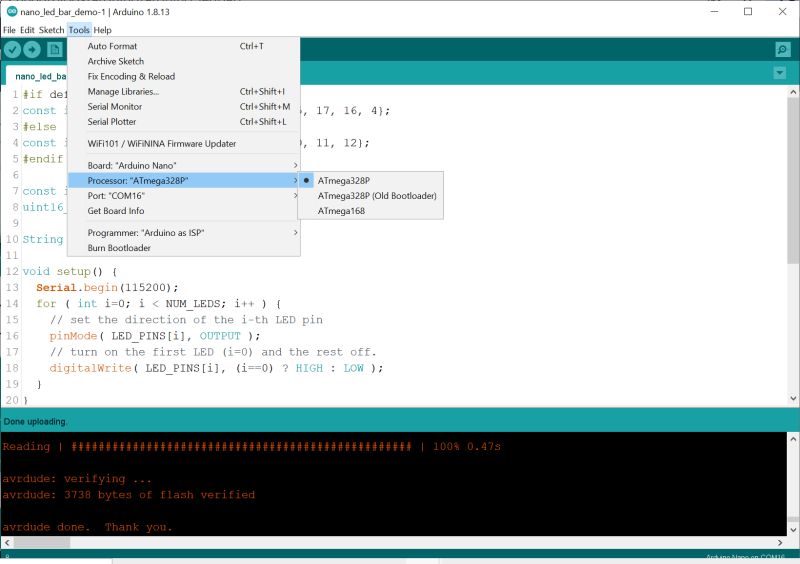Select ATmega328P processor option
The height and width of the screenshot is (564, 800).
pos(371,181)
